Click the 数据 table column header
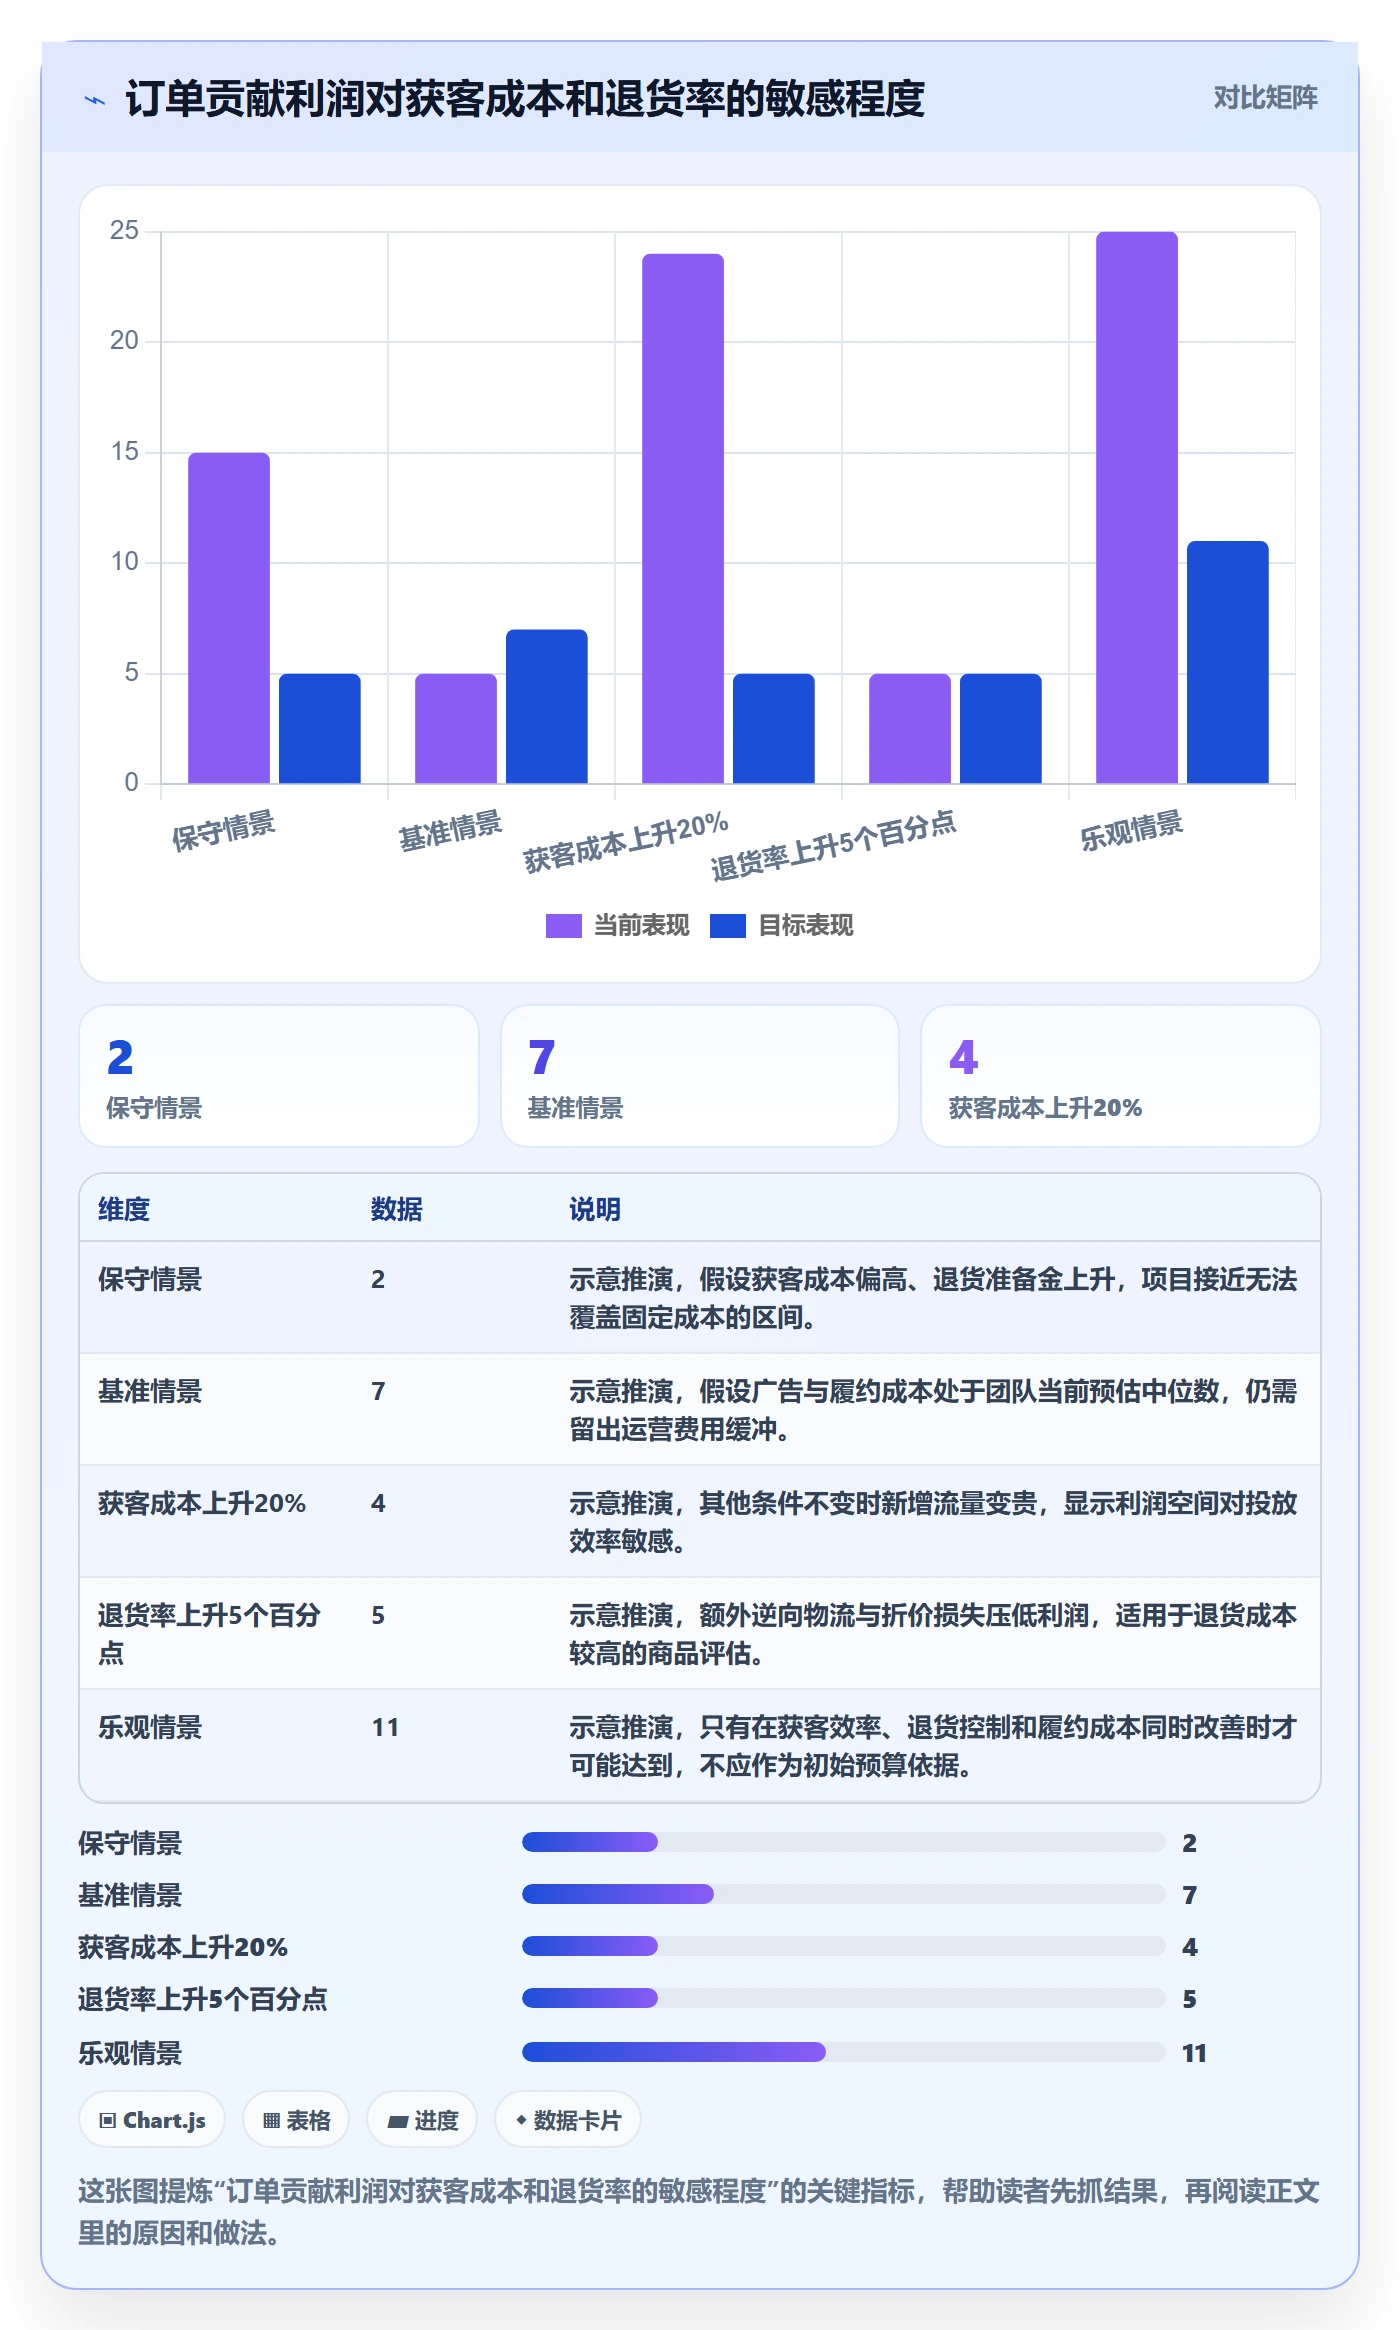Screen dimensions: 1400x2330 (x=397, y=1209)
